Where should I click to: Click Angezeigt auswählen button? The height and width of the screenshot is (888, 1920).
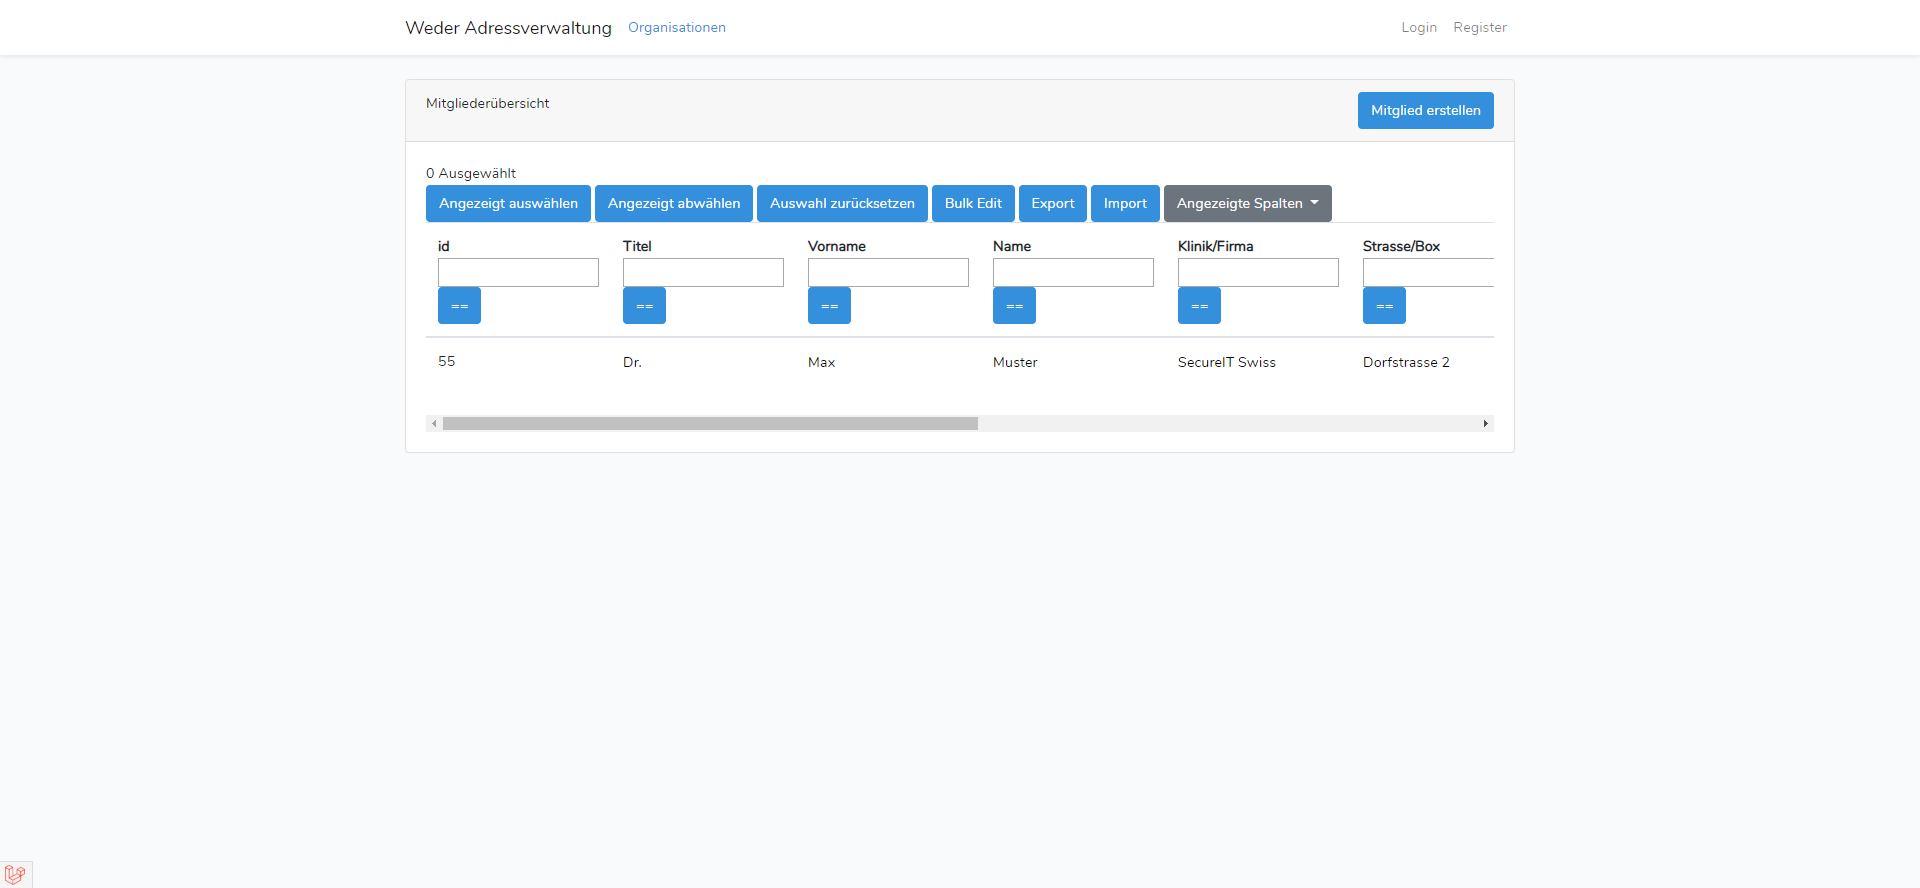(x=508, y=204)
